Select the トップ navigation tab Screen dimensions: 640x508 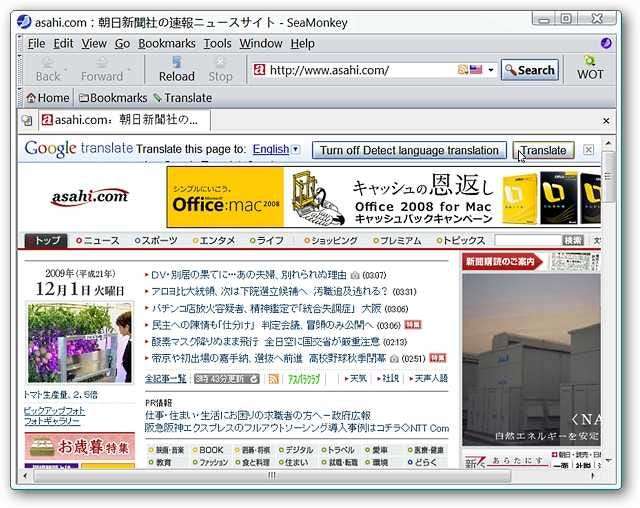[x=46, y=240]
